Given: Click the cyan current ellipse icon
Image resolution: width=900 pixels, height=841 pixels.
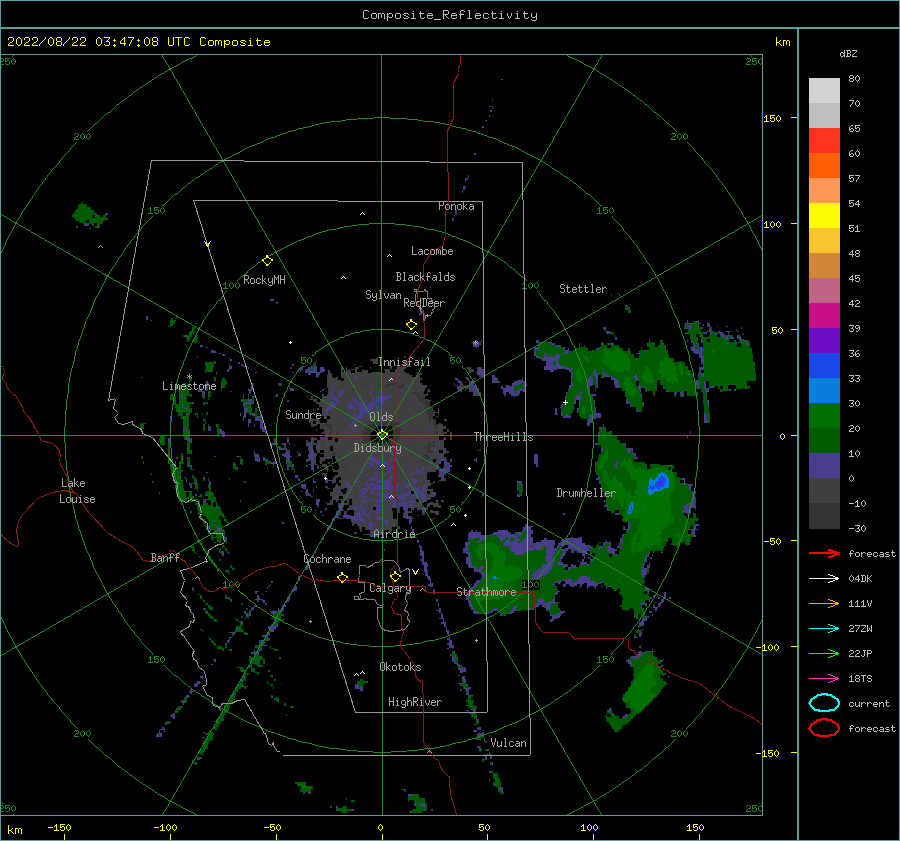Looking at the screenshot, I should click(824, 703).
